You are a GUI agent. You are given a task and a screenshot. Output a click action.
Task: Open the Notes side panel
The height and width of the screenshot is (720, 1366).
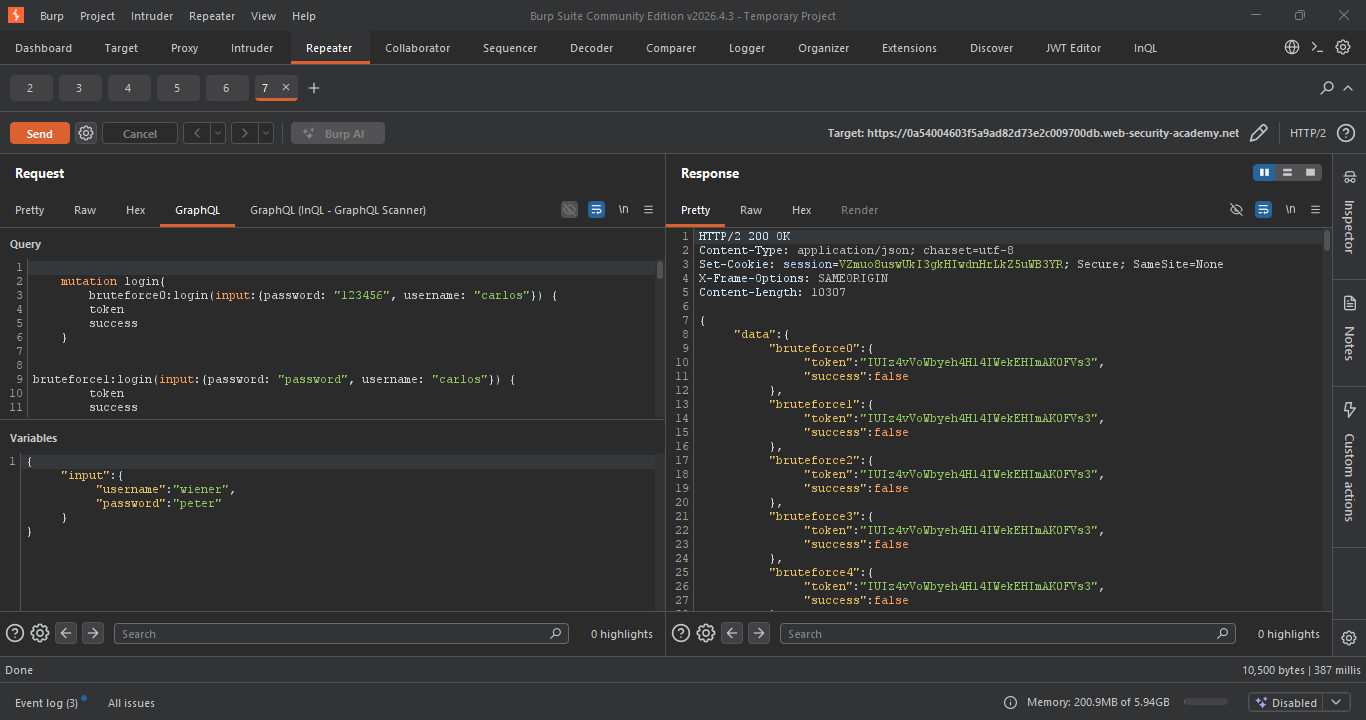pyautogui.click(x=1349, y=328)
